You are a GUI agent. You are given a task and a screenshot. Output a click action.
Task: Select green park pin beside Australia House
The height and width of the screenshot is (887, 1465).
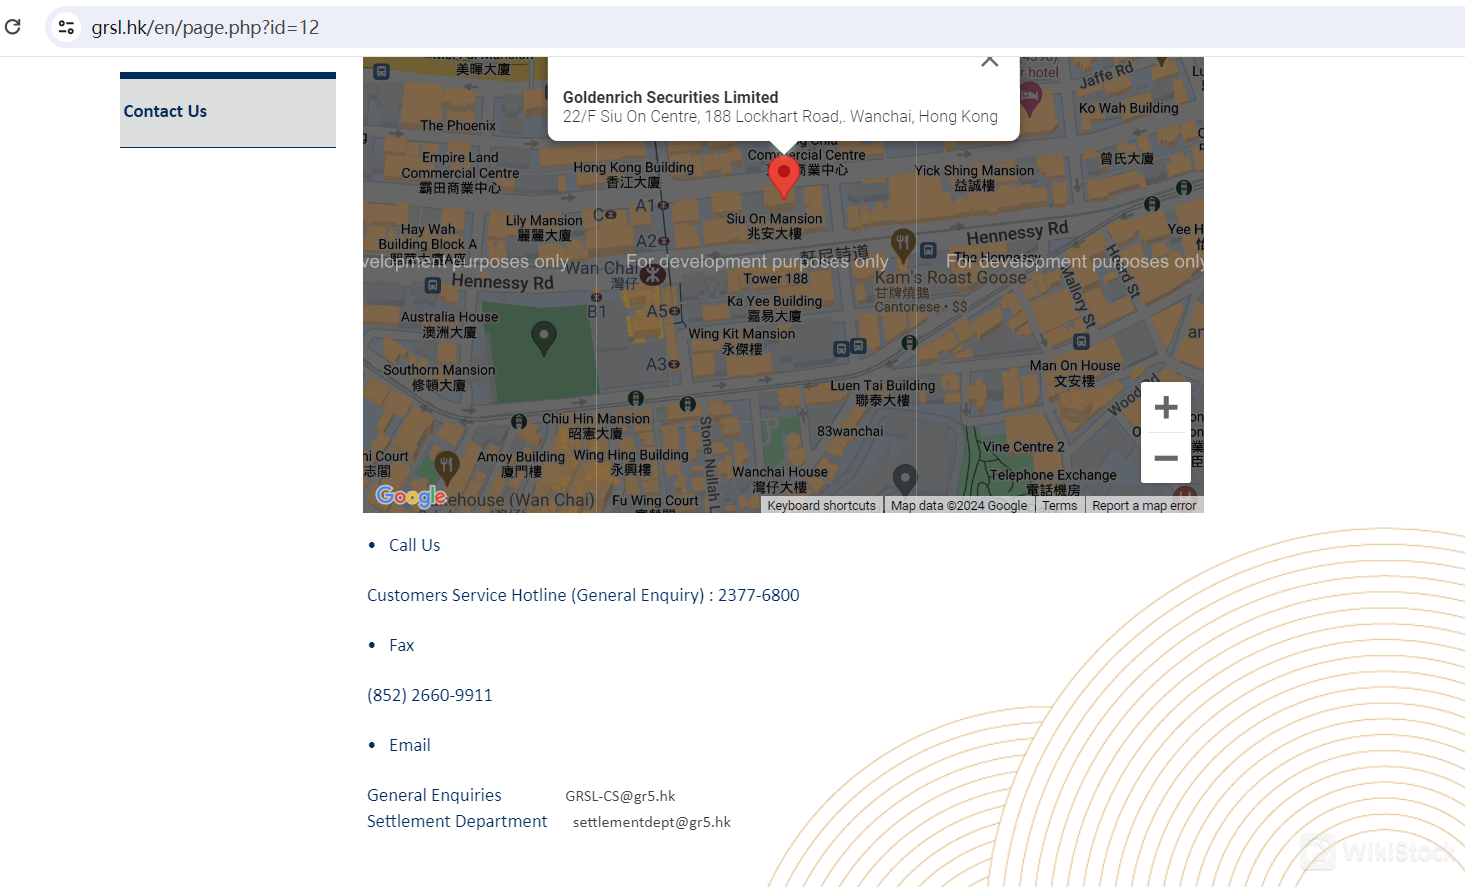click(x=543, y=337)
